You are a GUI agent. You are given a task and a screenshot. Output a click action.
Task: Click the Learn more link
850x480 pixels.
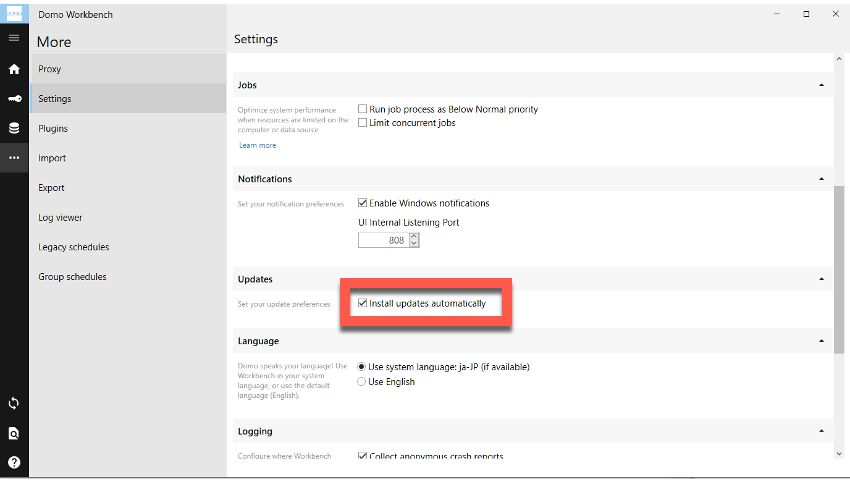[257, 145]
